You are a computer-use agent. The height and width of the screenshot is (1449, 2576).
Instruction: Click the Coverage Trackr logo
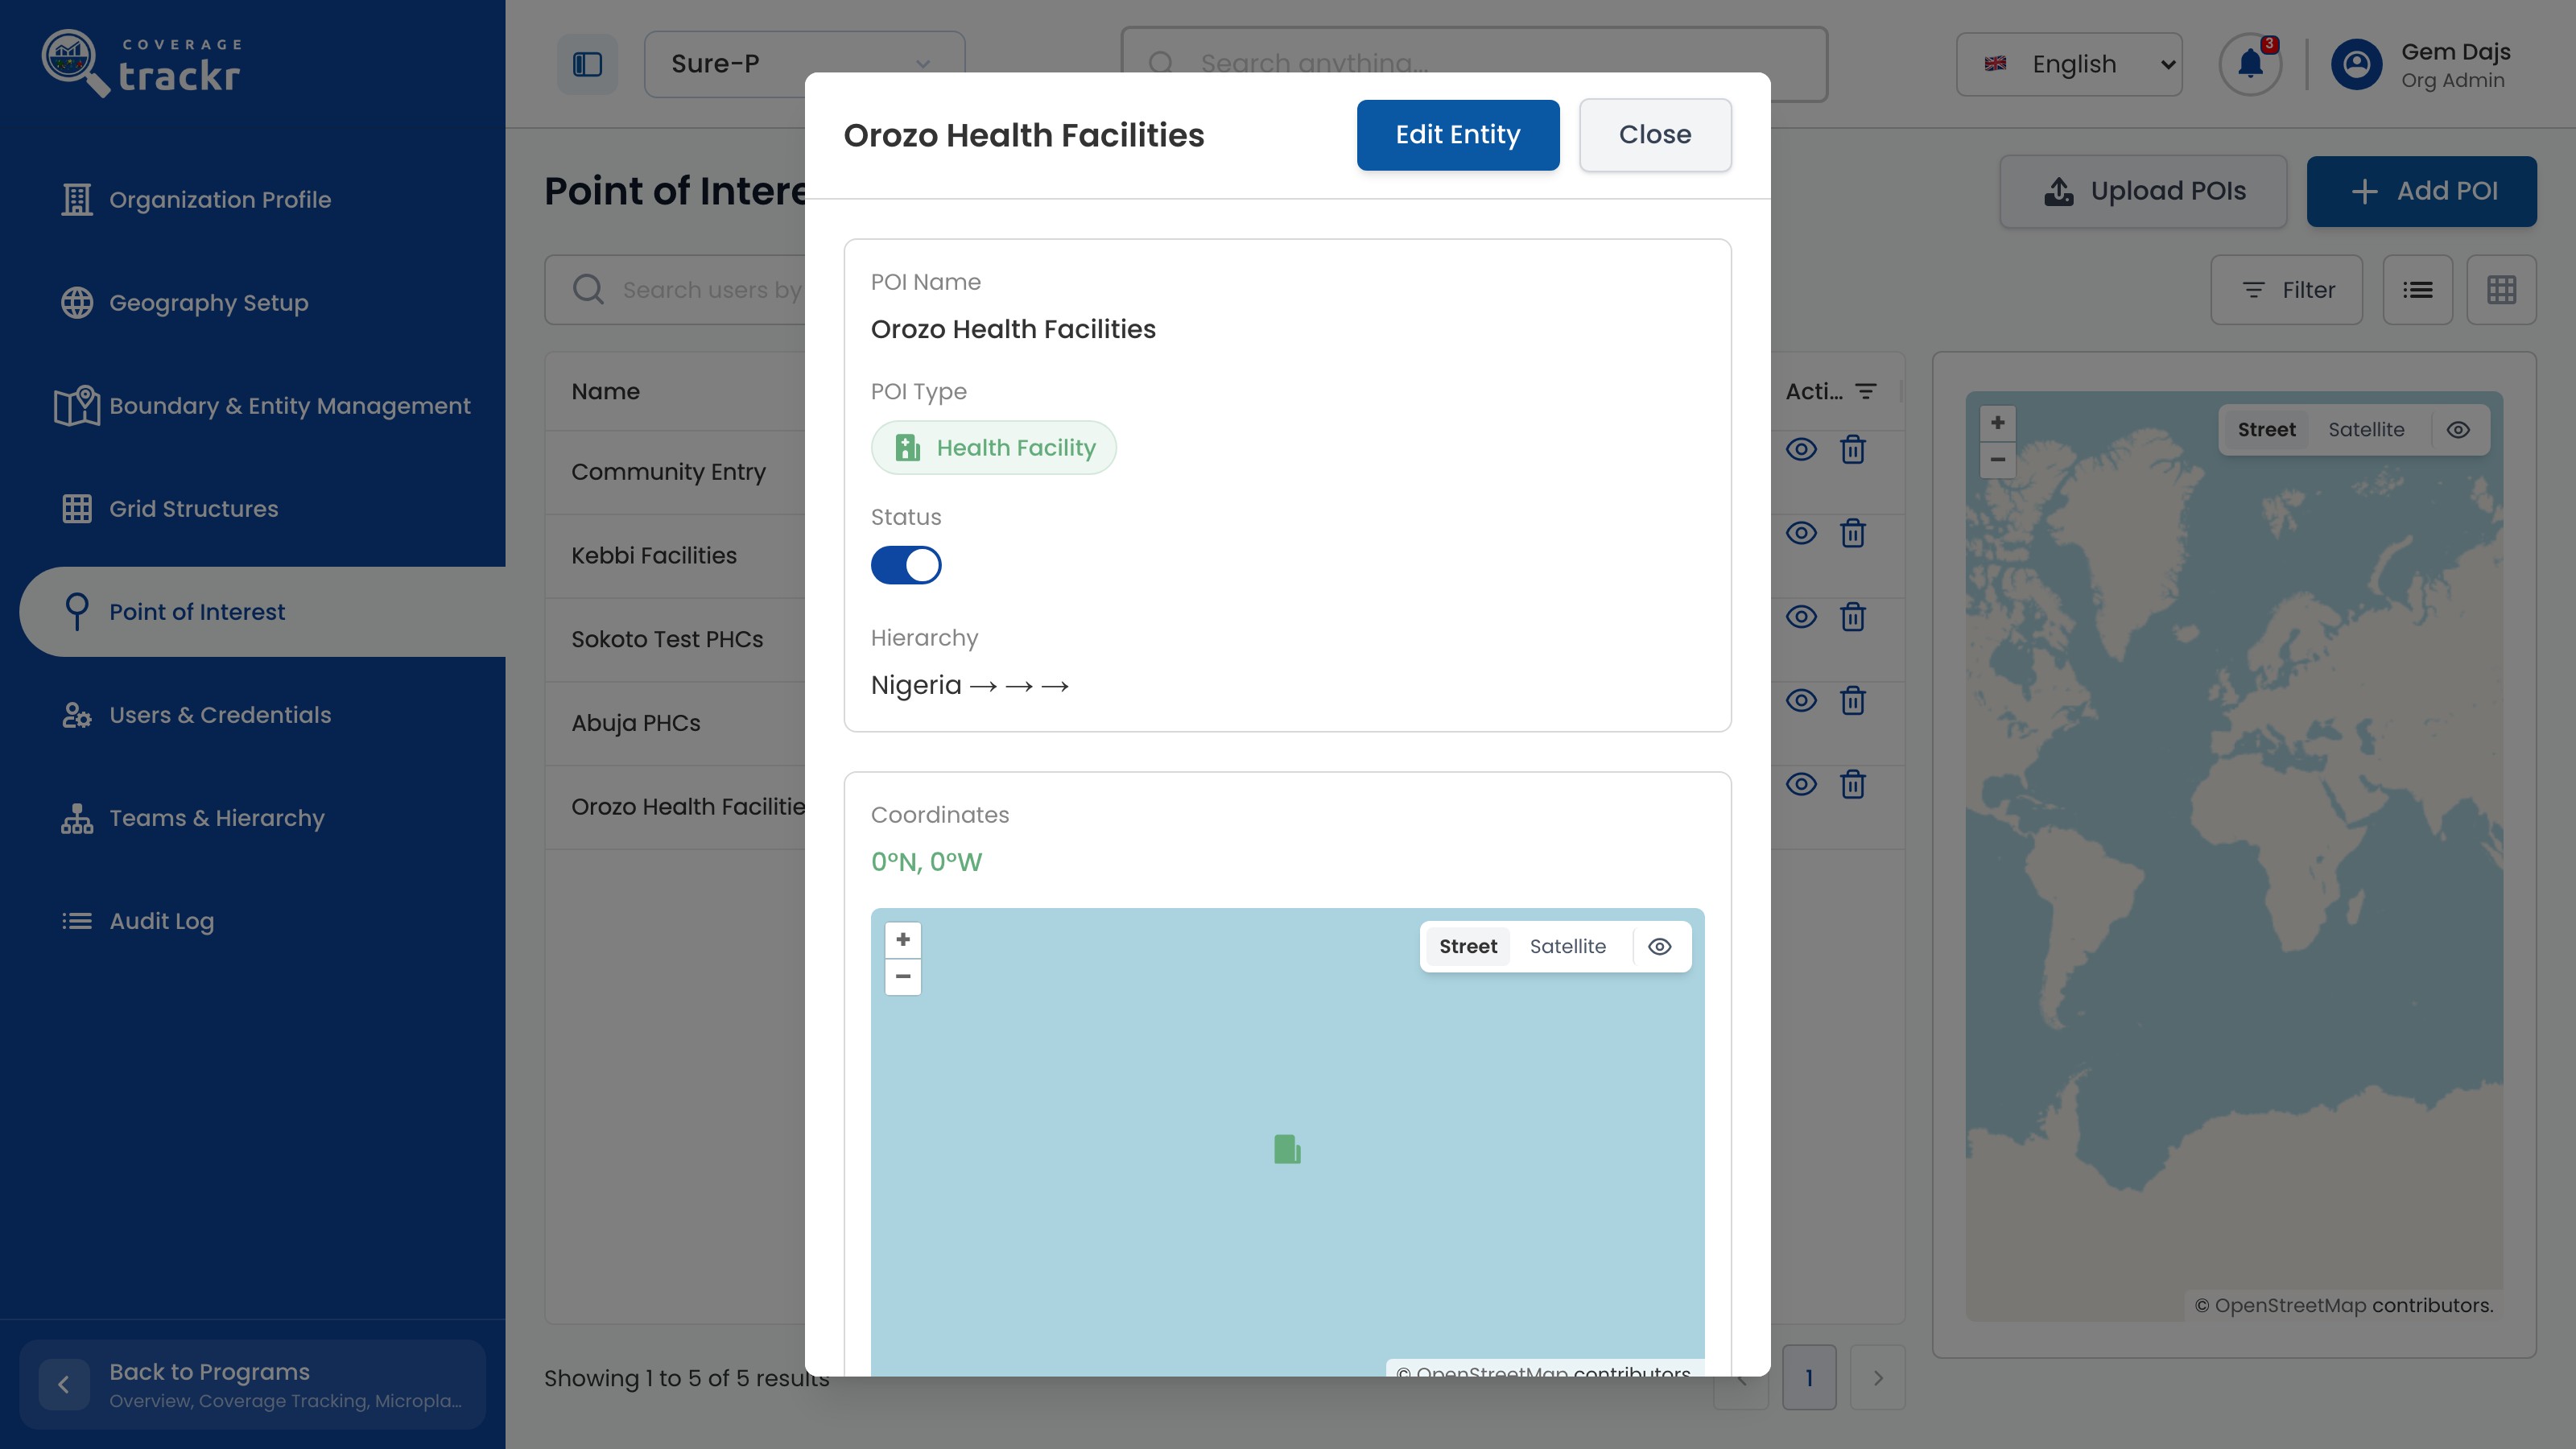[141, 64]
